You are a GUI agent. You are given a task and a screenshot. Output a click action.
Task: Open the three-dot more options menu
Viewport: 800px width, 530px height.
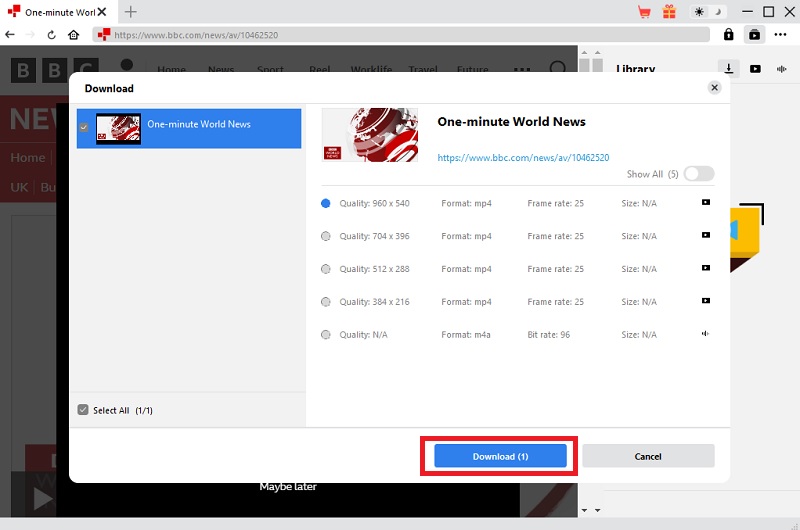pyautogui.click(x=780, y=35)
